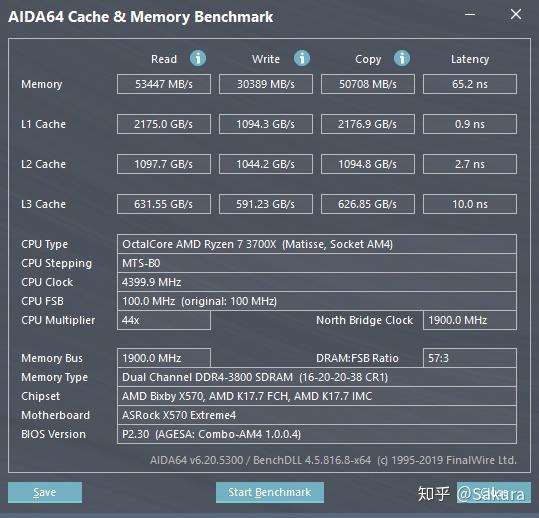The image size is (539, 518).
Task: Select the Memory Write result field
Action: 266,84
